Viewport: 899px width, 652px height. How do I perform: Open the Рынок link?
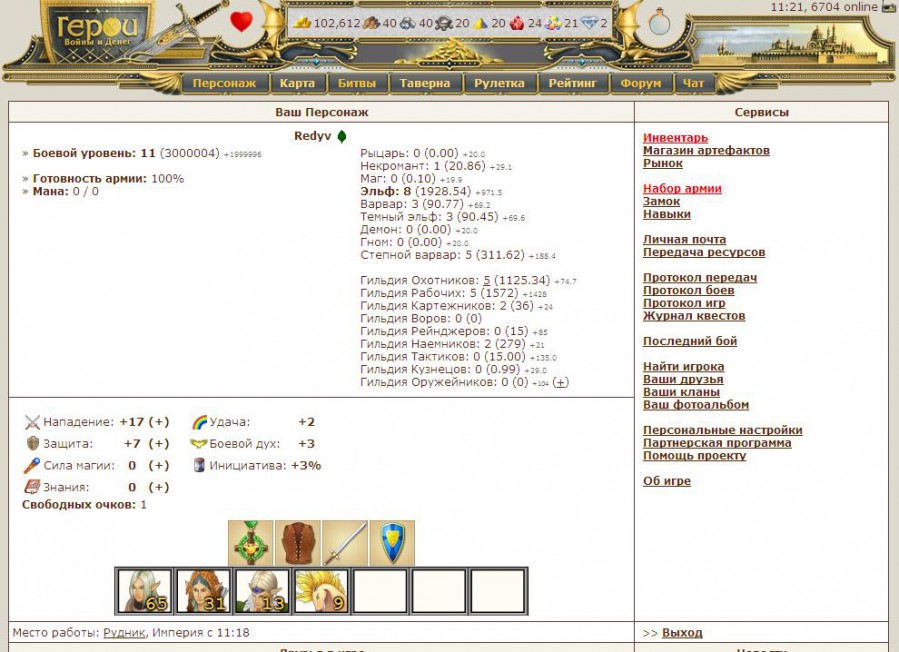[x=663, y=163]
